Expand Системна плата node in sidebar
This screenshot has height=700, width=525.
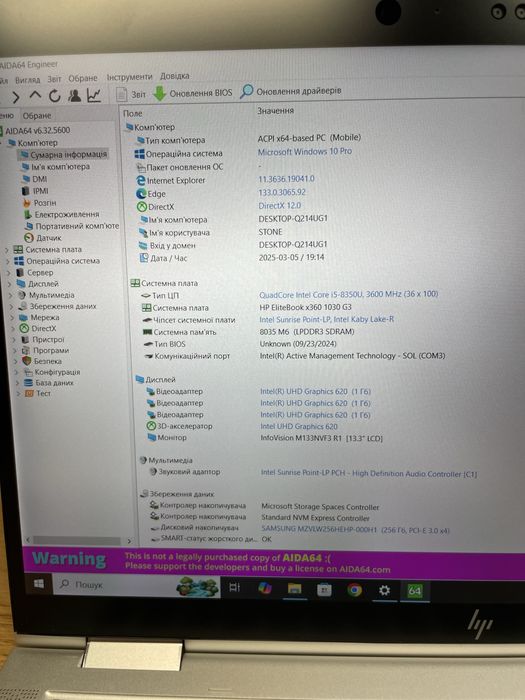tap(7, 250)
